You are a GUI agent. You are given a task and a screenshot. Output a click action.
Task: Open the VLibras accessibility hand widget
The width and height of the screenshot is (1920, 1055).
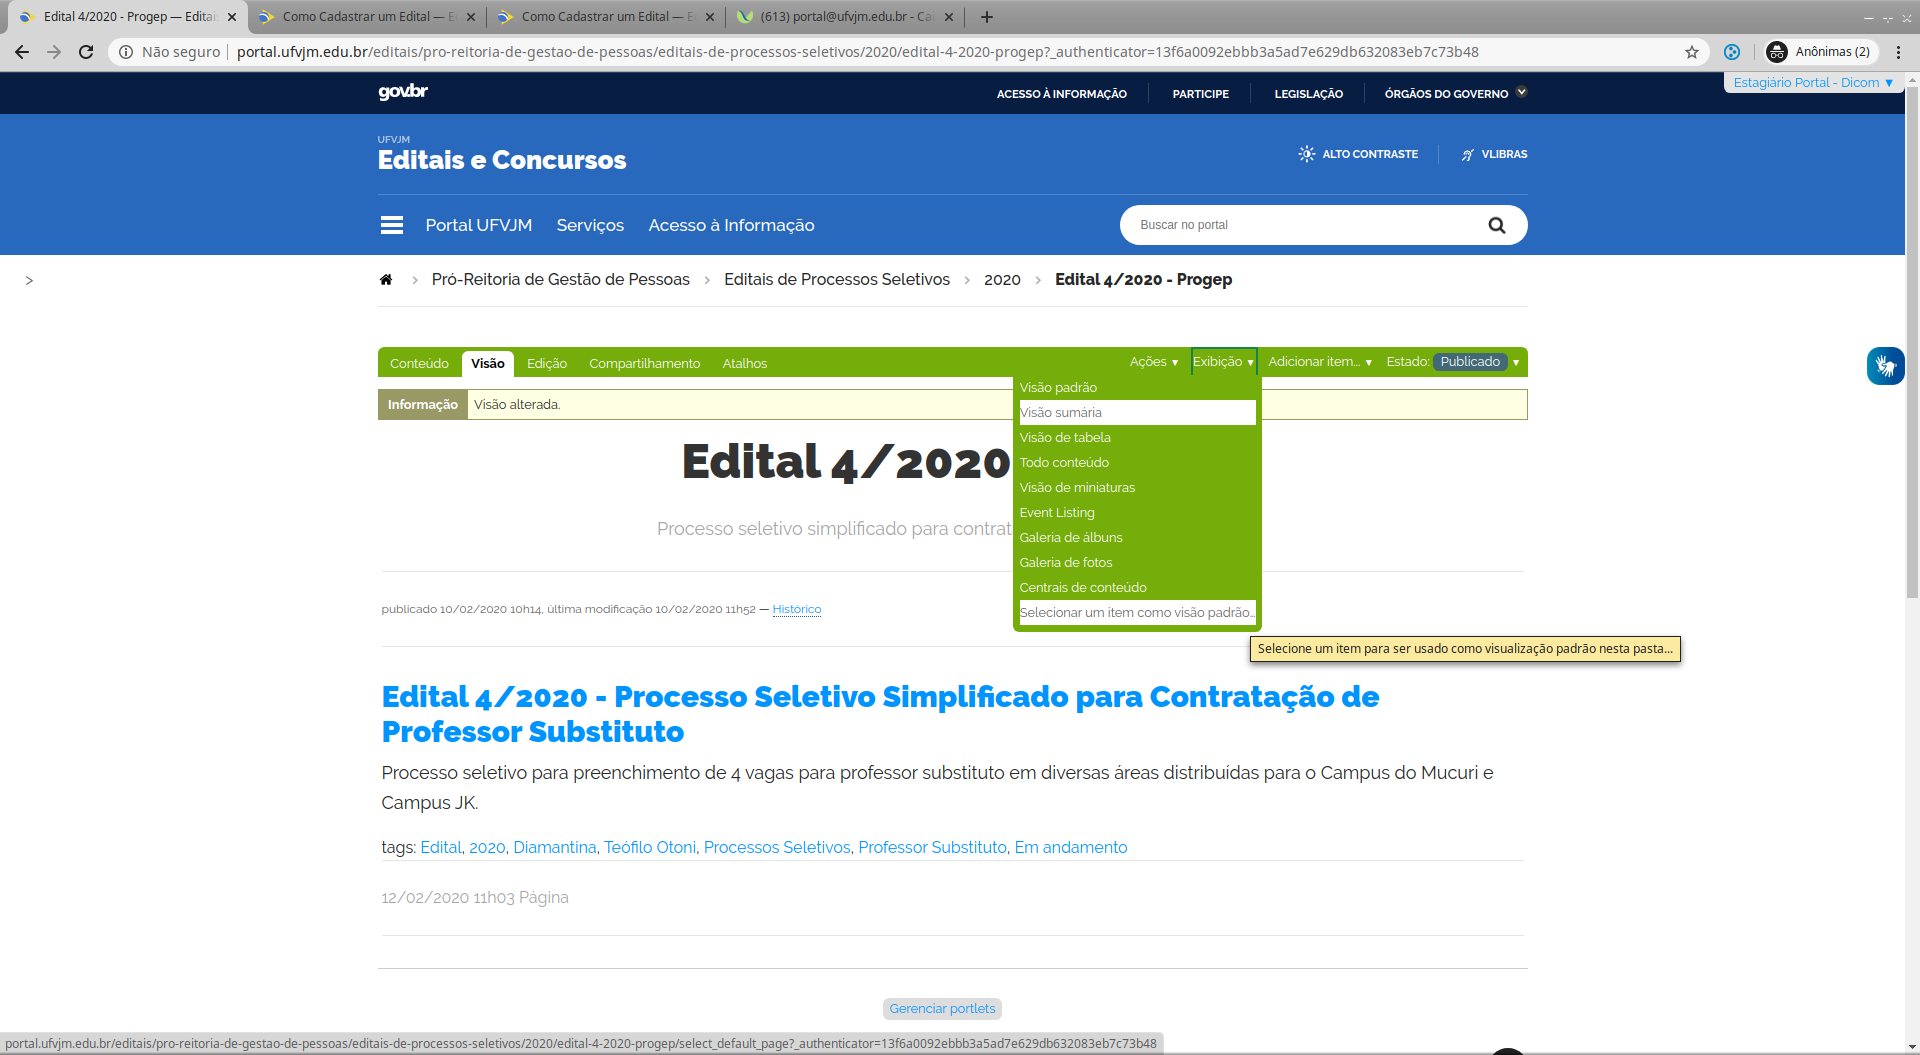(1885, 366)
